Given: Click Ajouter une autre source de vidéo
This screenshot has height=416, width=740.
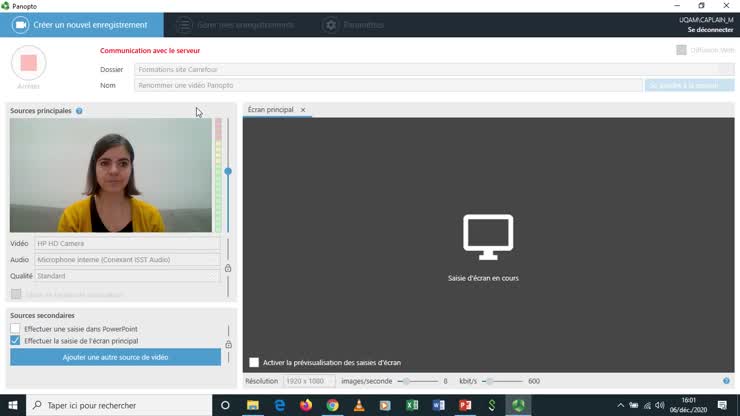Looking at the screenshot, I should pyautogui.click(x=116, y=357).
